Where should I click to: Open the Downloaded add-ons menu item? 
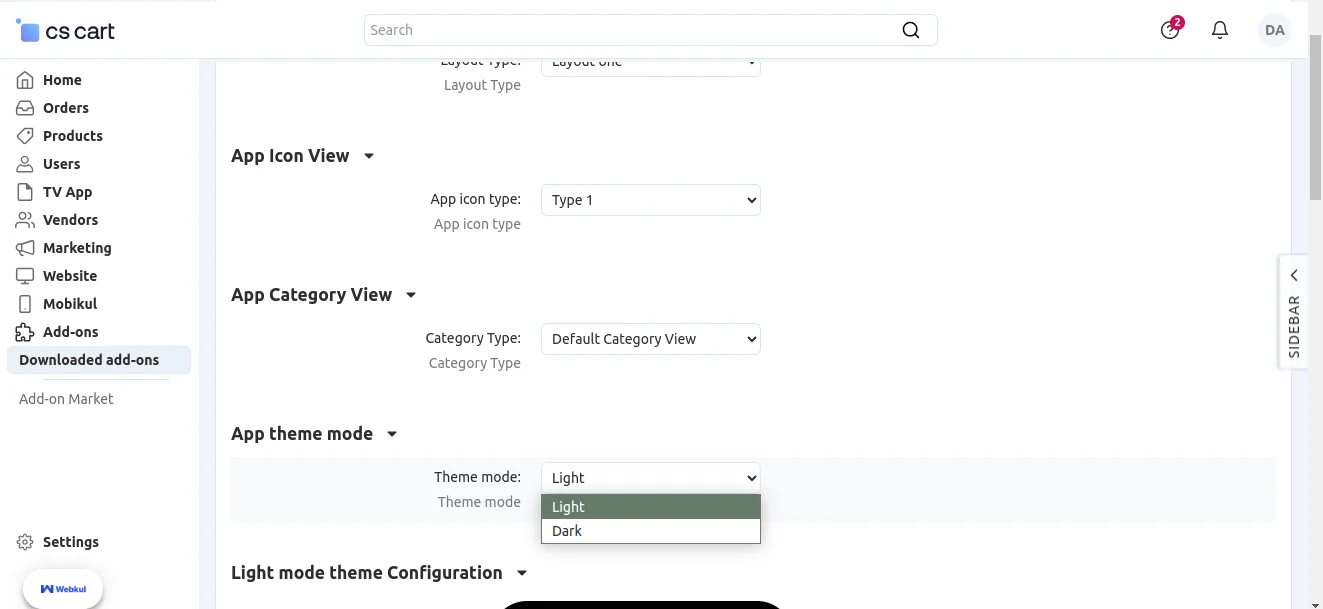[x=89, y=360]
